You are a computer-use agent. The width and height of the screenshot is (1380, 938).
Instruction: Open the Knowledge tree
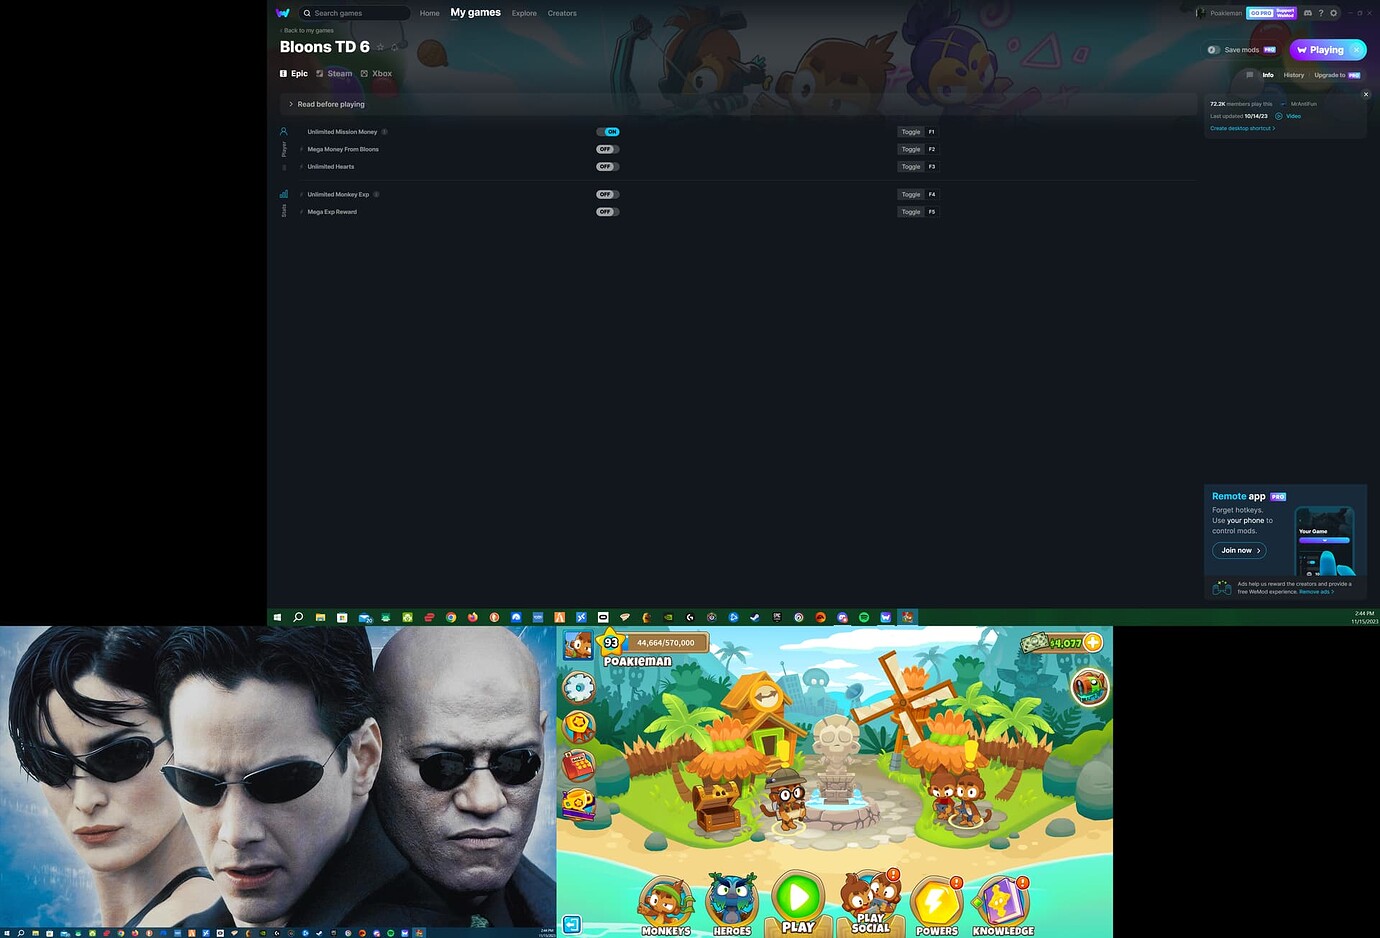(x=1001, y=900)
